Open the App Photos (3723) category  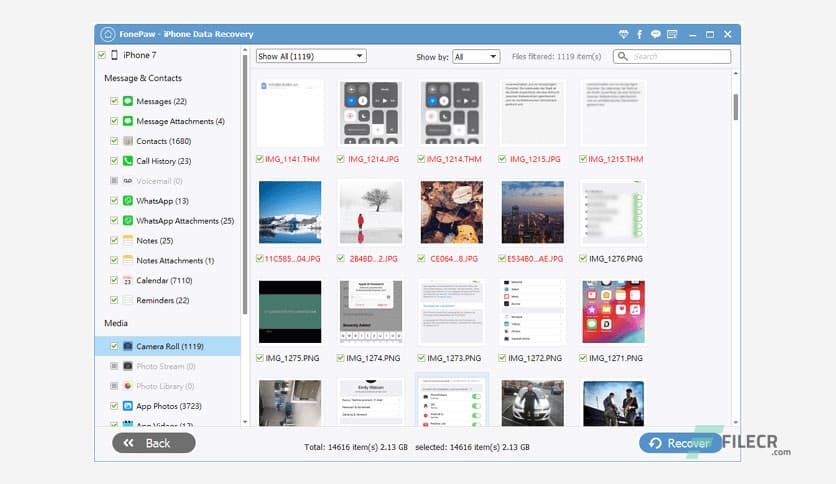pyautogui.click(x=168, y=406)
